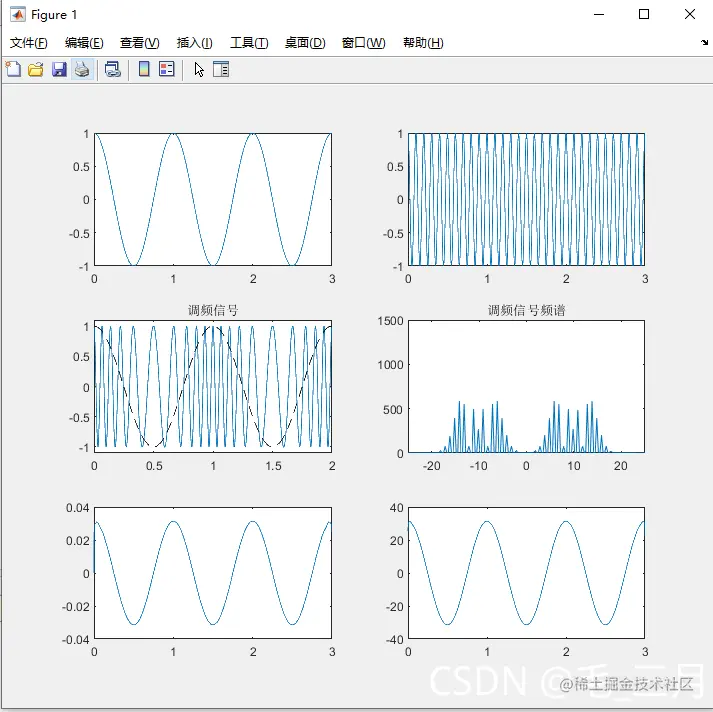Click the -20 x-axis label on spectrum plot

point(431,466)
